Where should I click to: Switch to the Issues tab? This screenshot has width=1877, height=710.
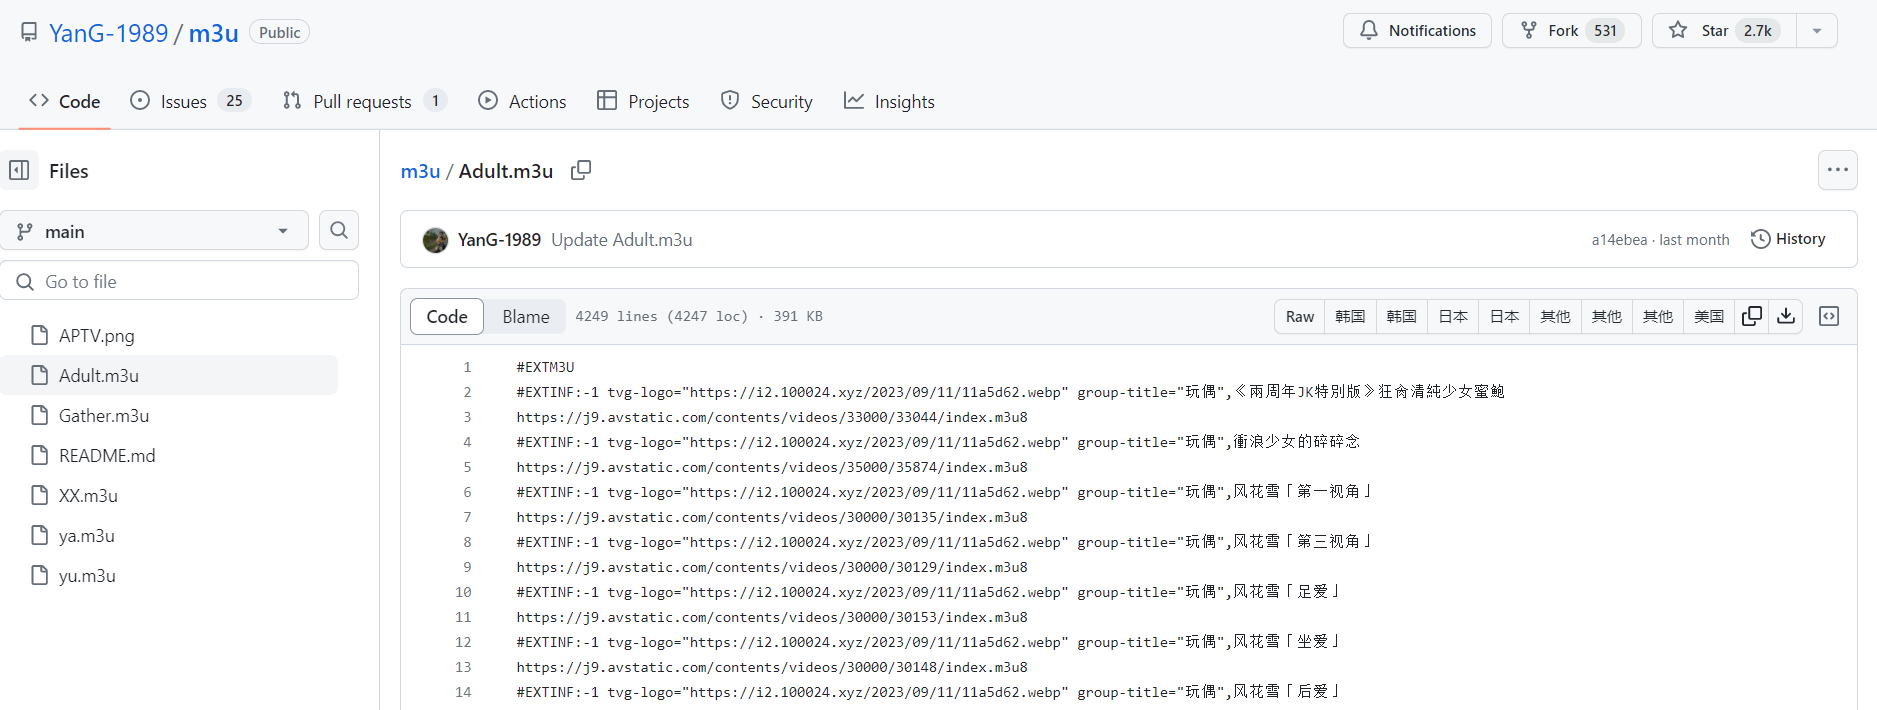pyautogui.click(x=190, y=101)
